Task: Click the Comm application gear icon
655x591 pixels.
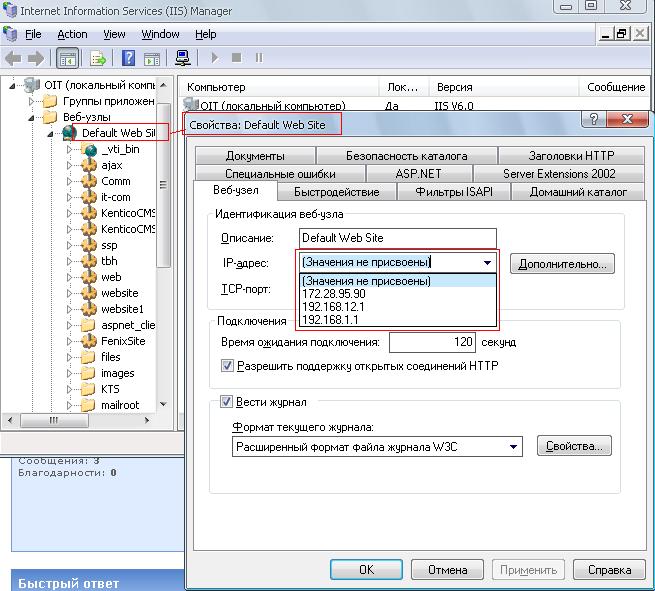Action: [x=89, y=181]
